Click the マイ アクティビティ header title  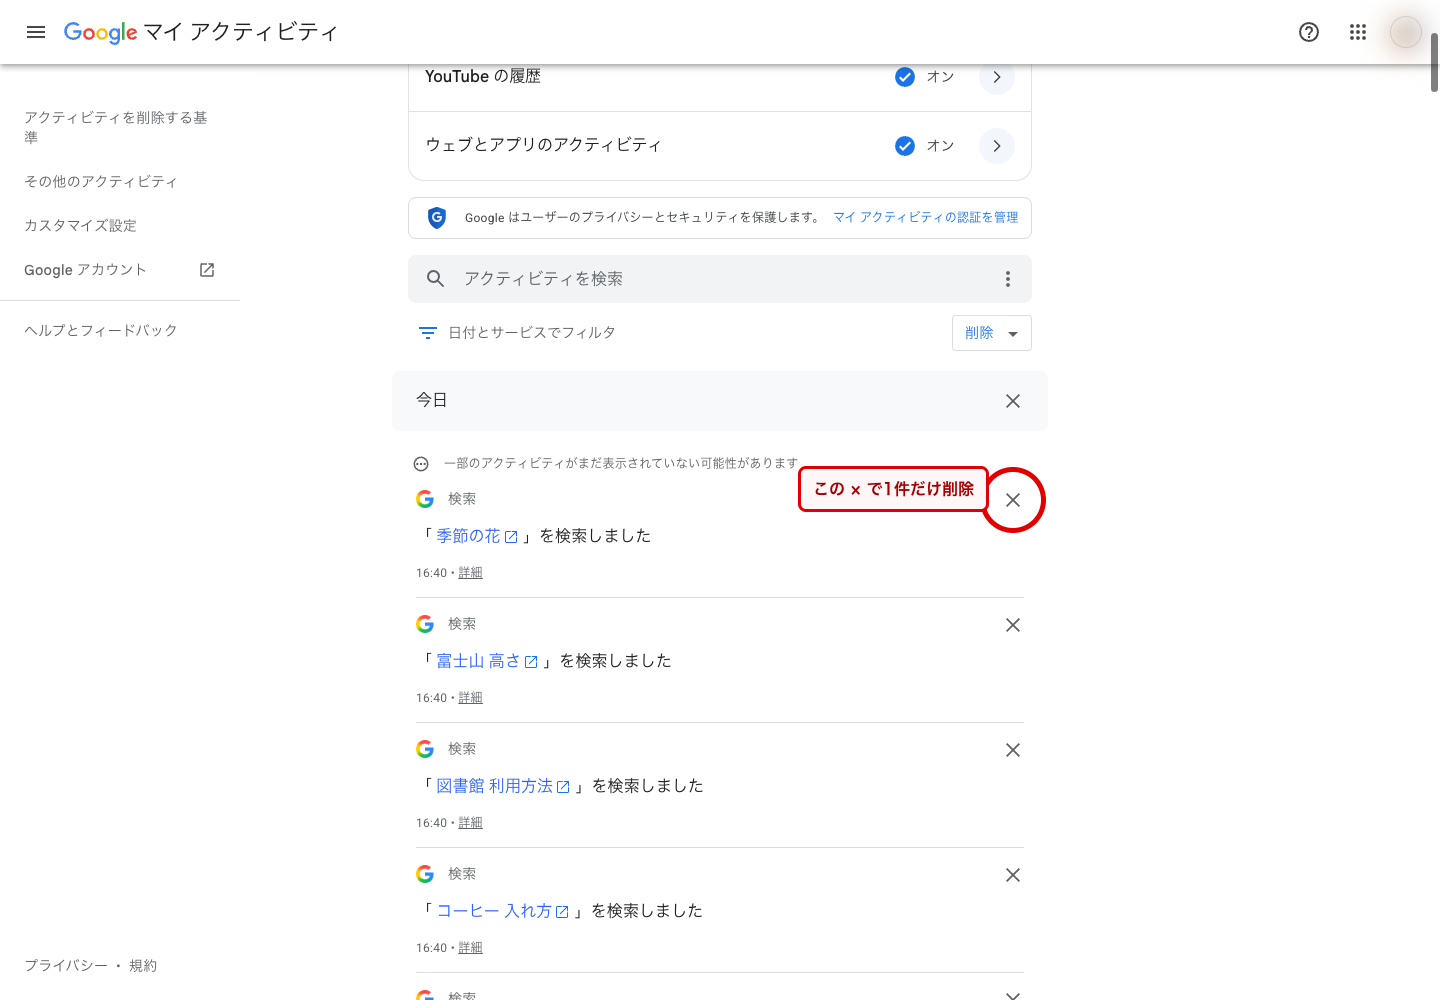[x=240, y=32]
